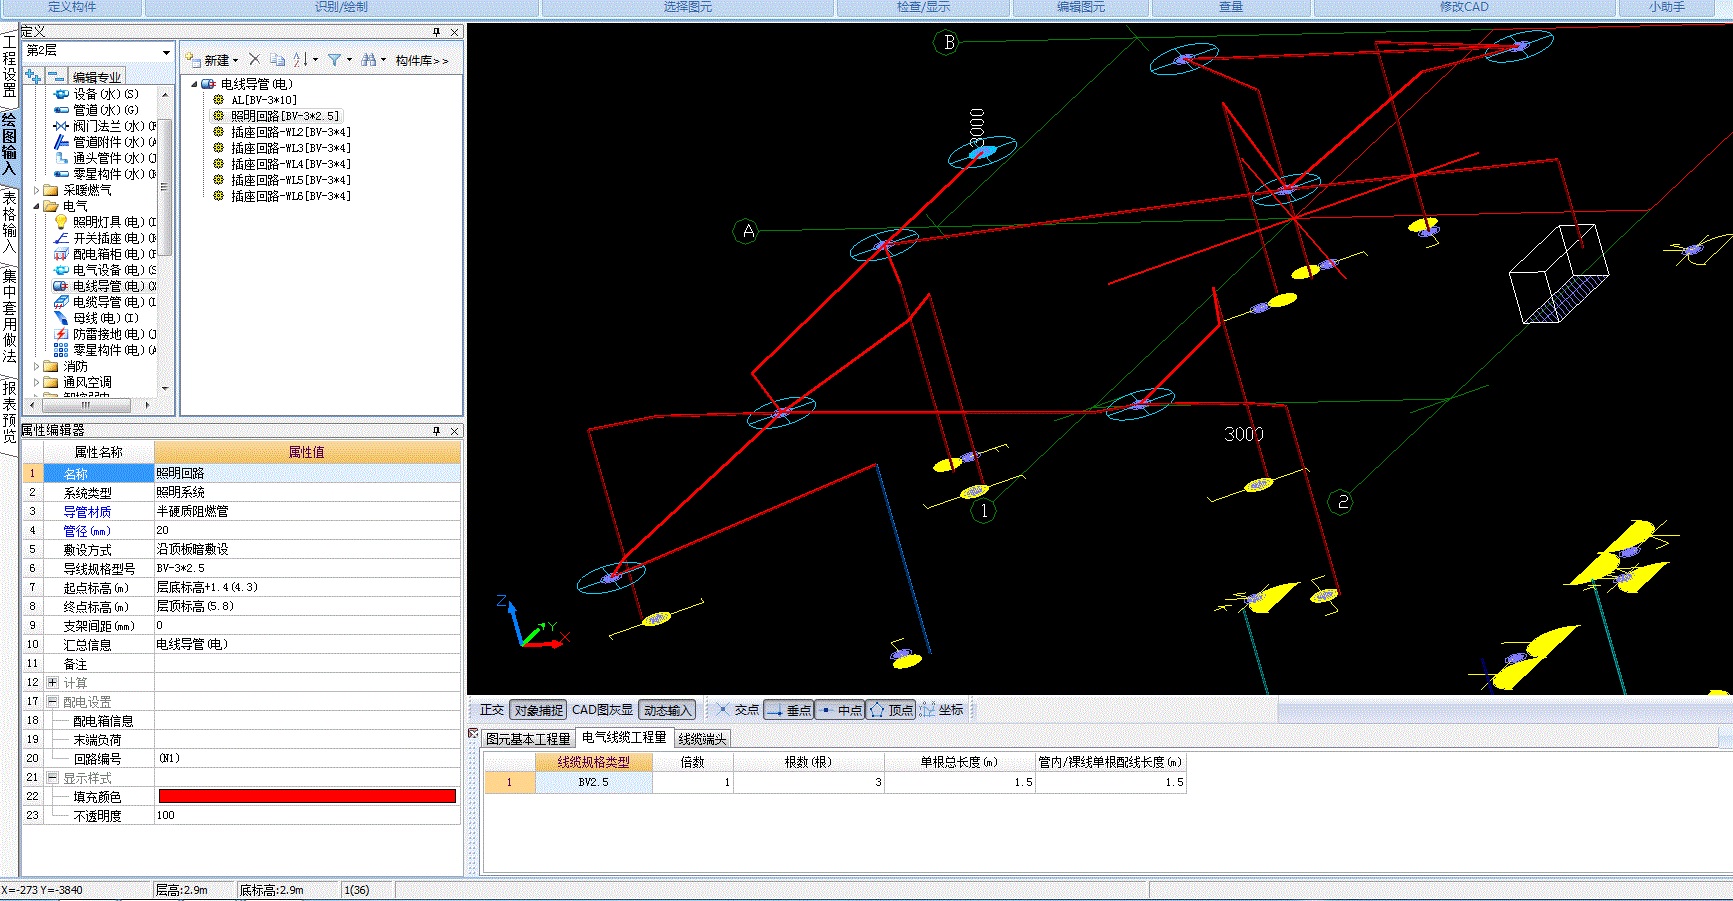Click the pin icon of 定义 panel
Image resolution: width=1733 pixels, height=901 pixels.
point(436,32)
